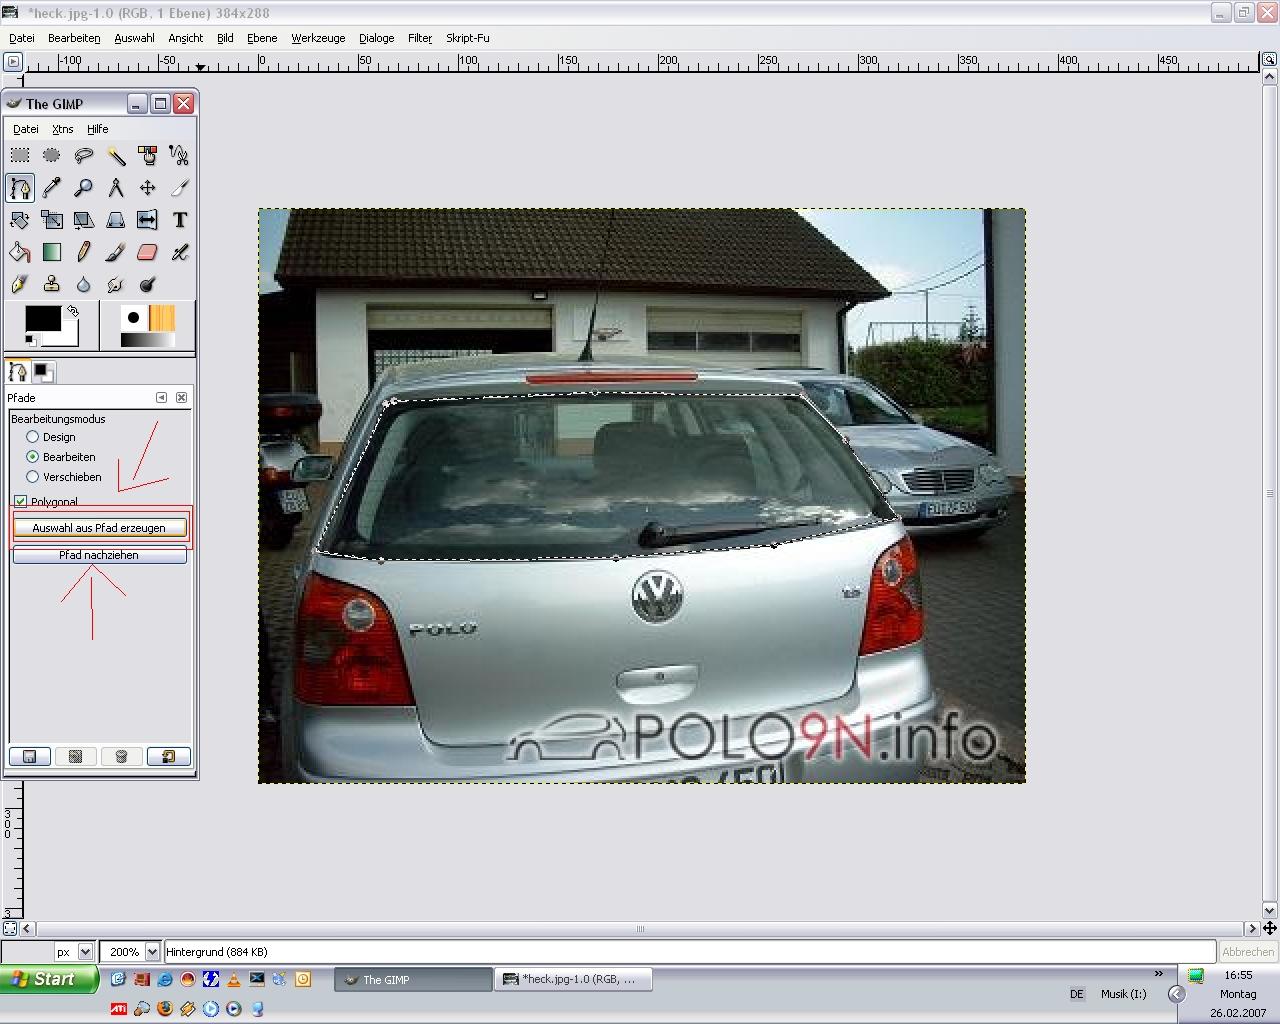Select the Clone stamp tool

52,285
